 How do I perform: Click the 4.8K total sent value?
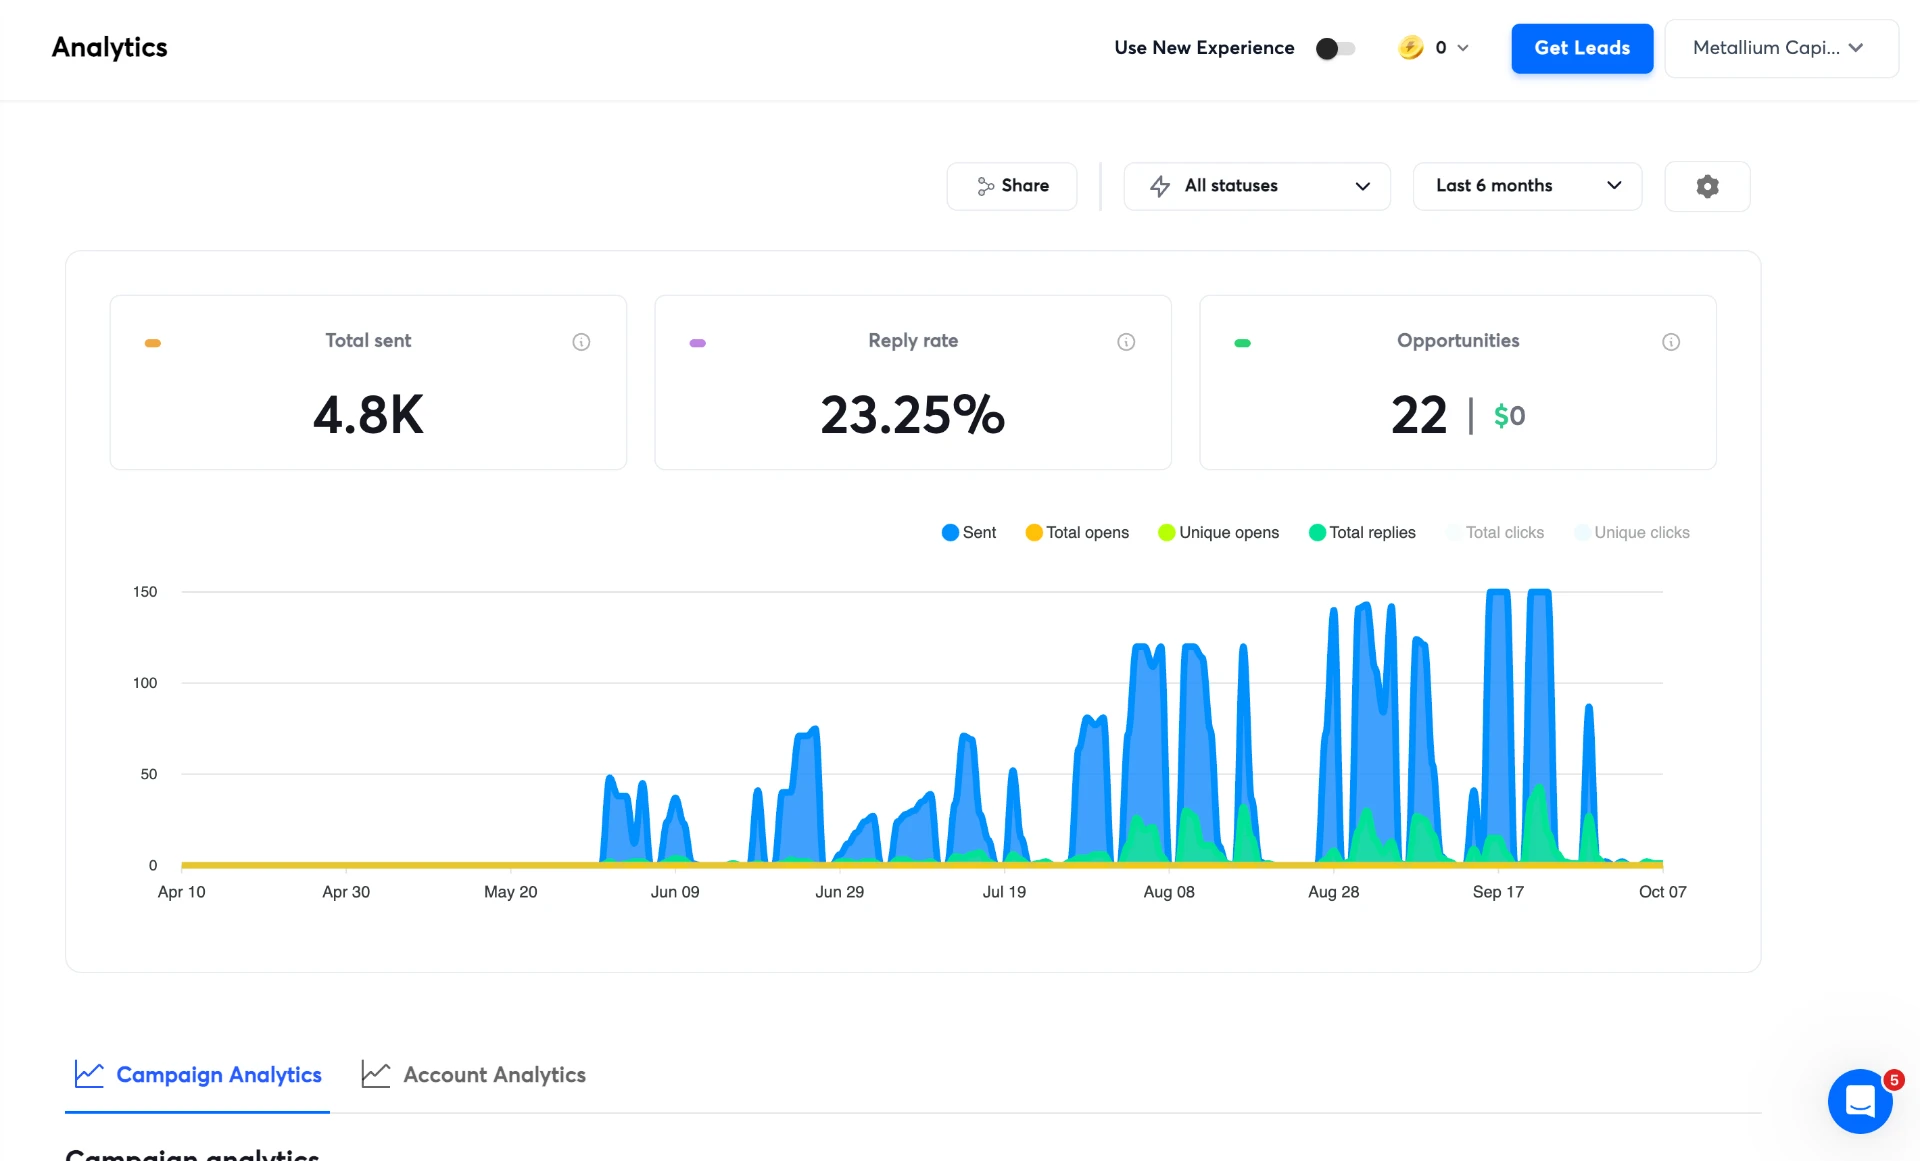(368, 415)
